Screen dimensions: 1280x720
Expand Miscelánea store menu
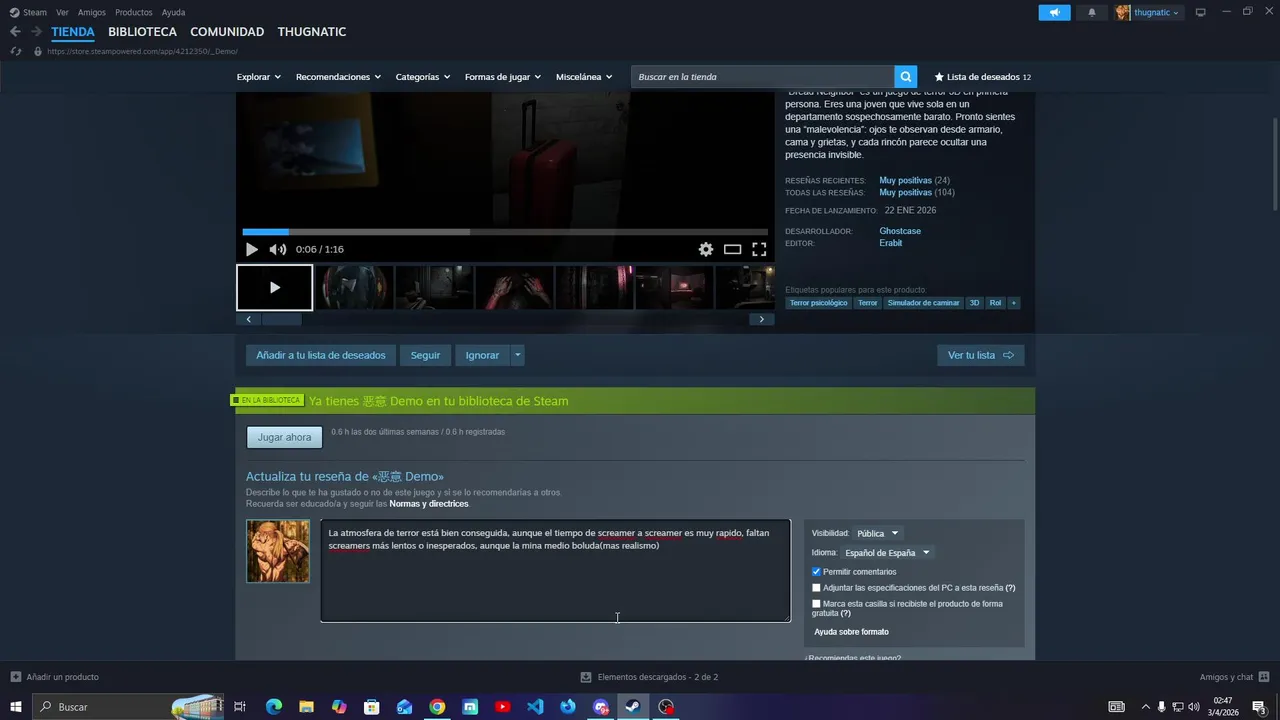tap(585, 77)
